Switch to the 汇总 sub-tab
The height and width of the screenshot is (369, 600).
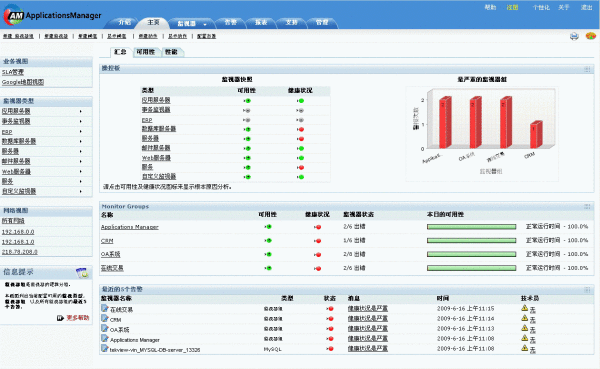[x=120, y=52]
